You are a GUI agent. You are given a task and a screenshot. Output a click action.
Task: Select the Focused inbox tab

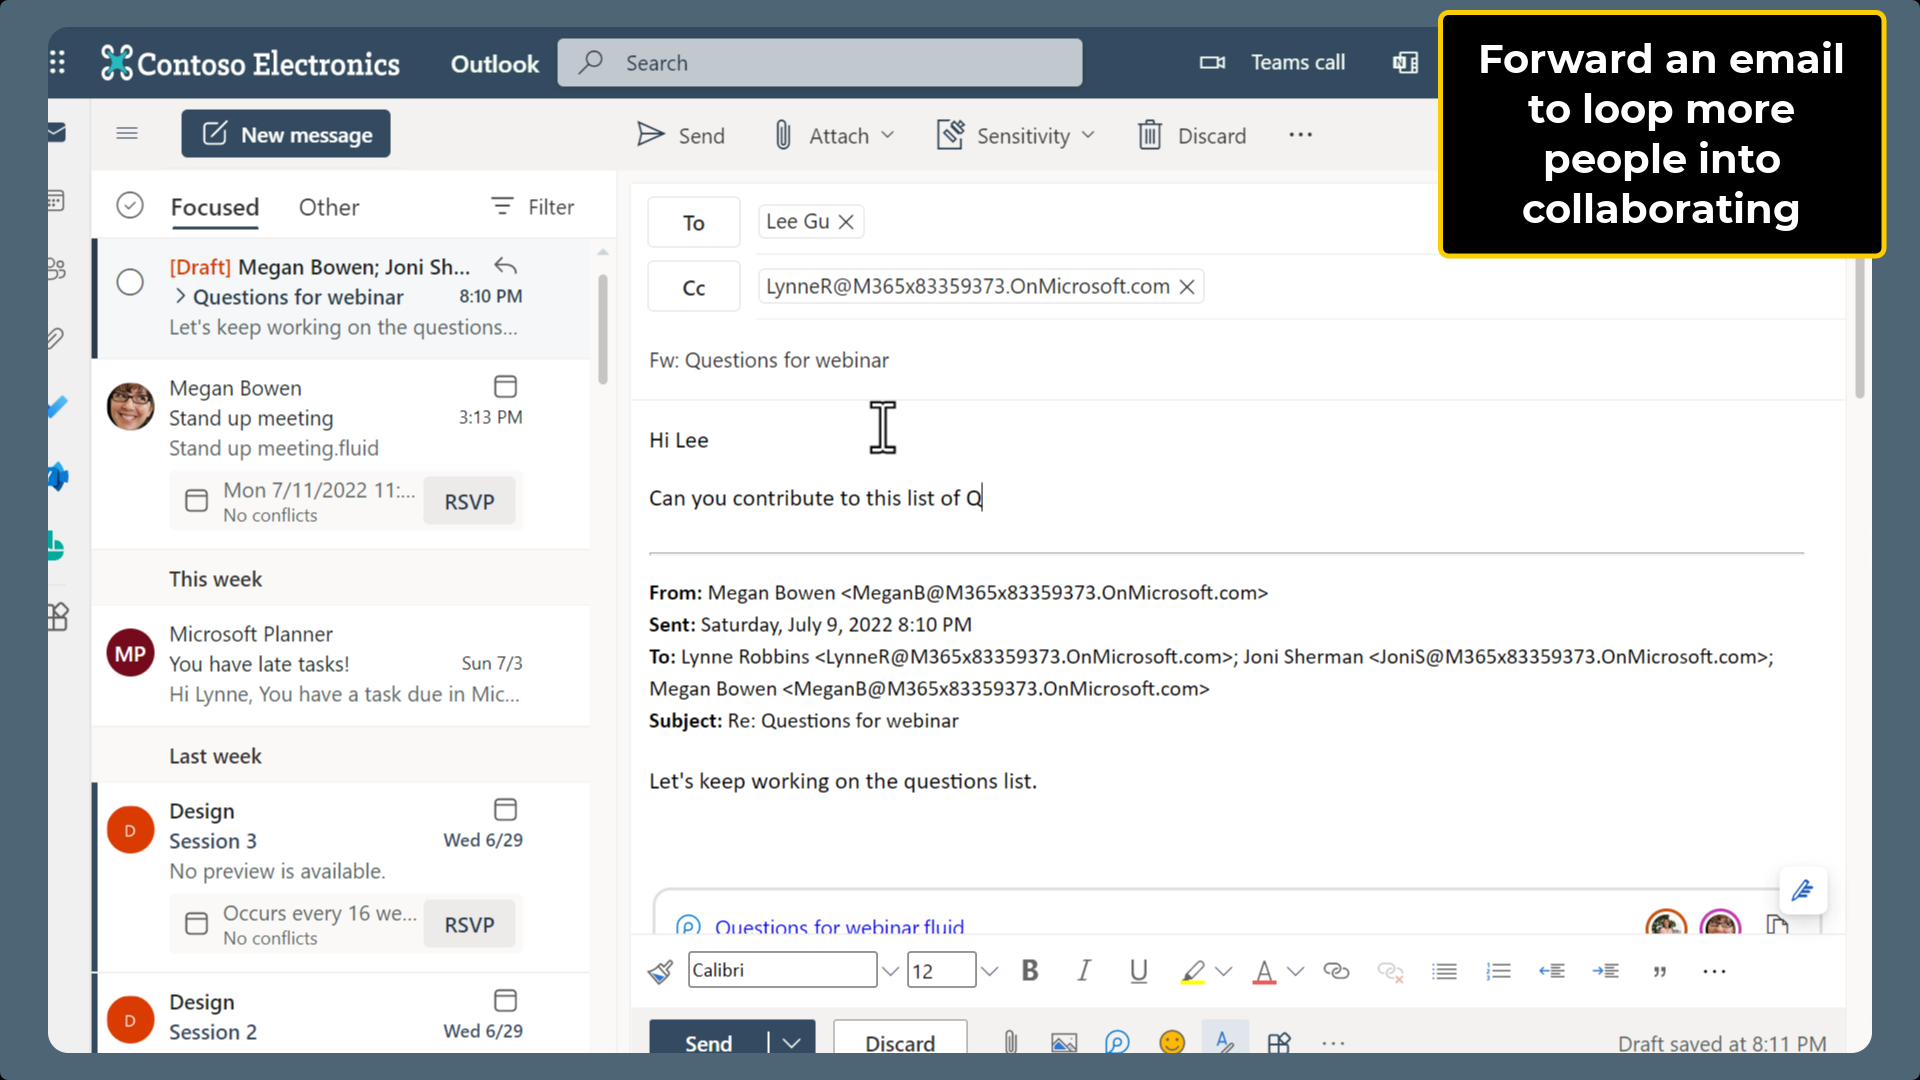tap(214, 207)
